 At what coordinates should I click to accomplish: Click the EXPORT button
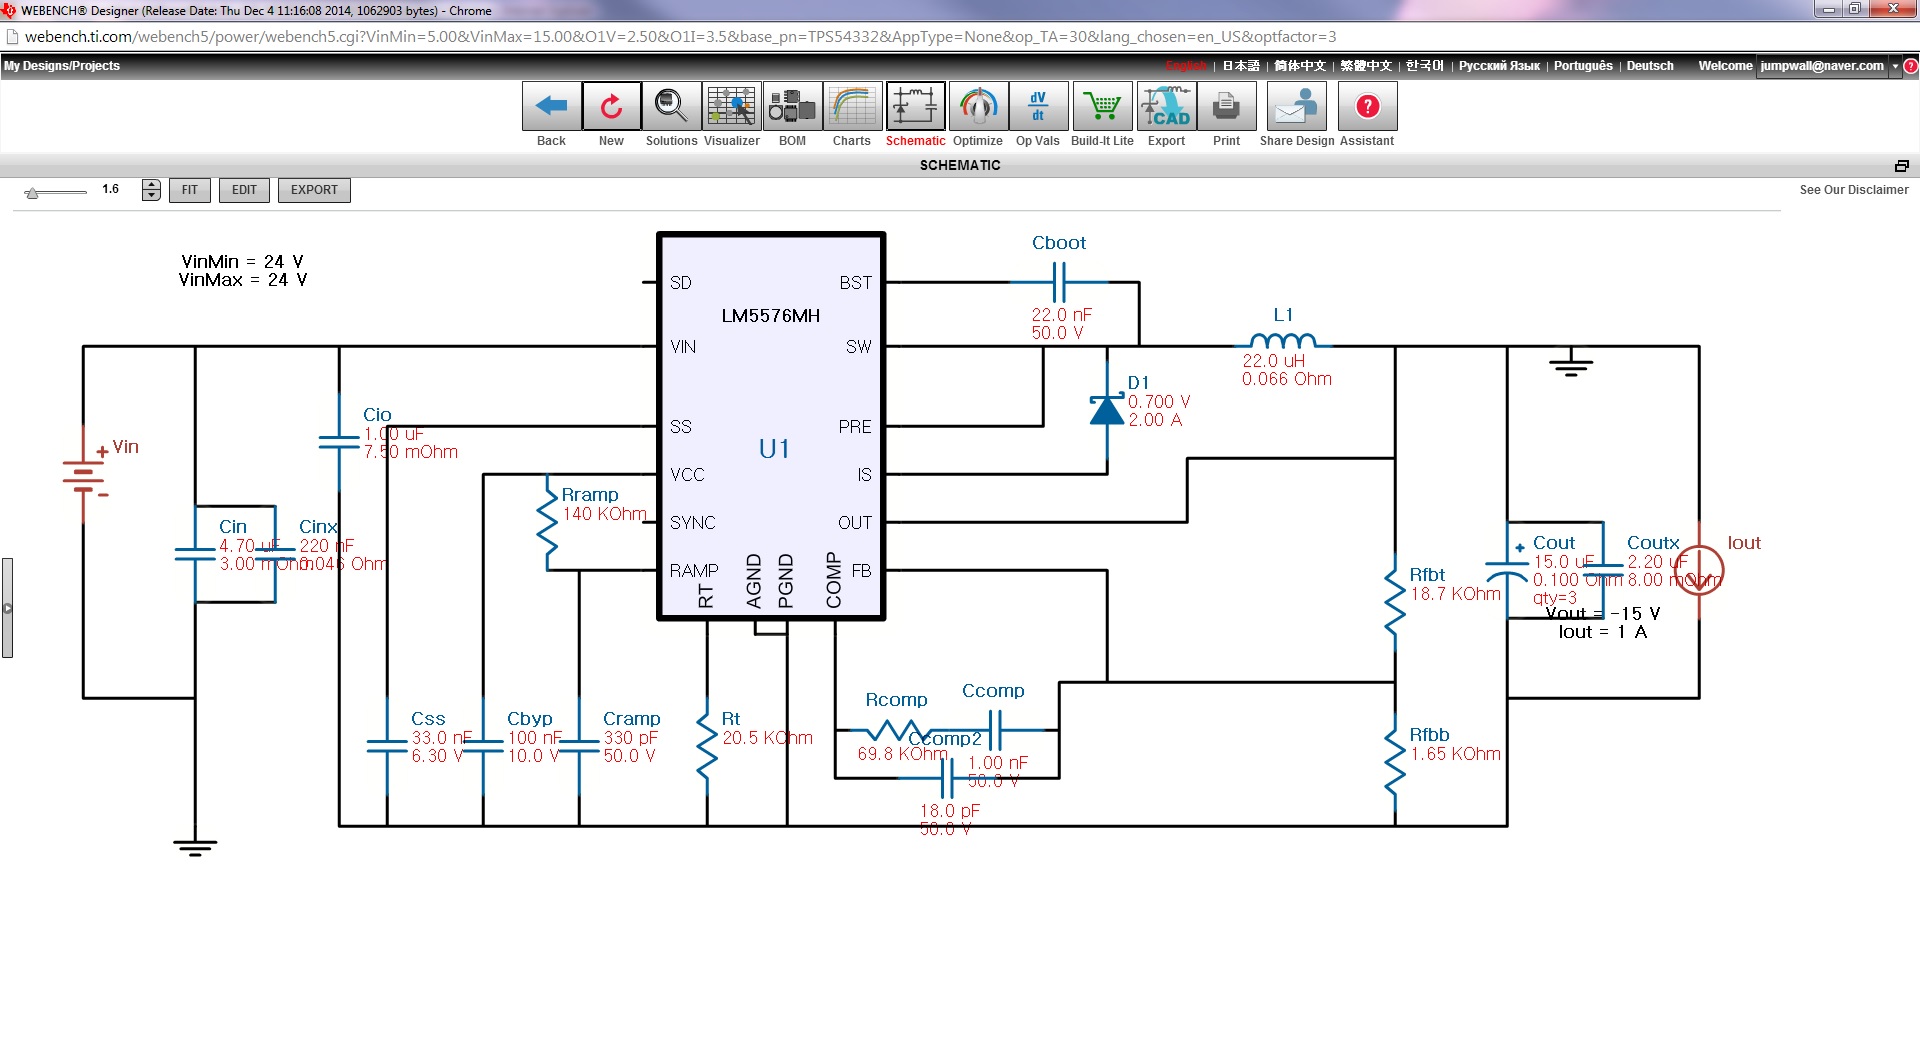point(314,190)
